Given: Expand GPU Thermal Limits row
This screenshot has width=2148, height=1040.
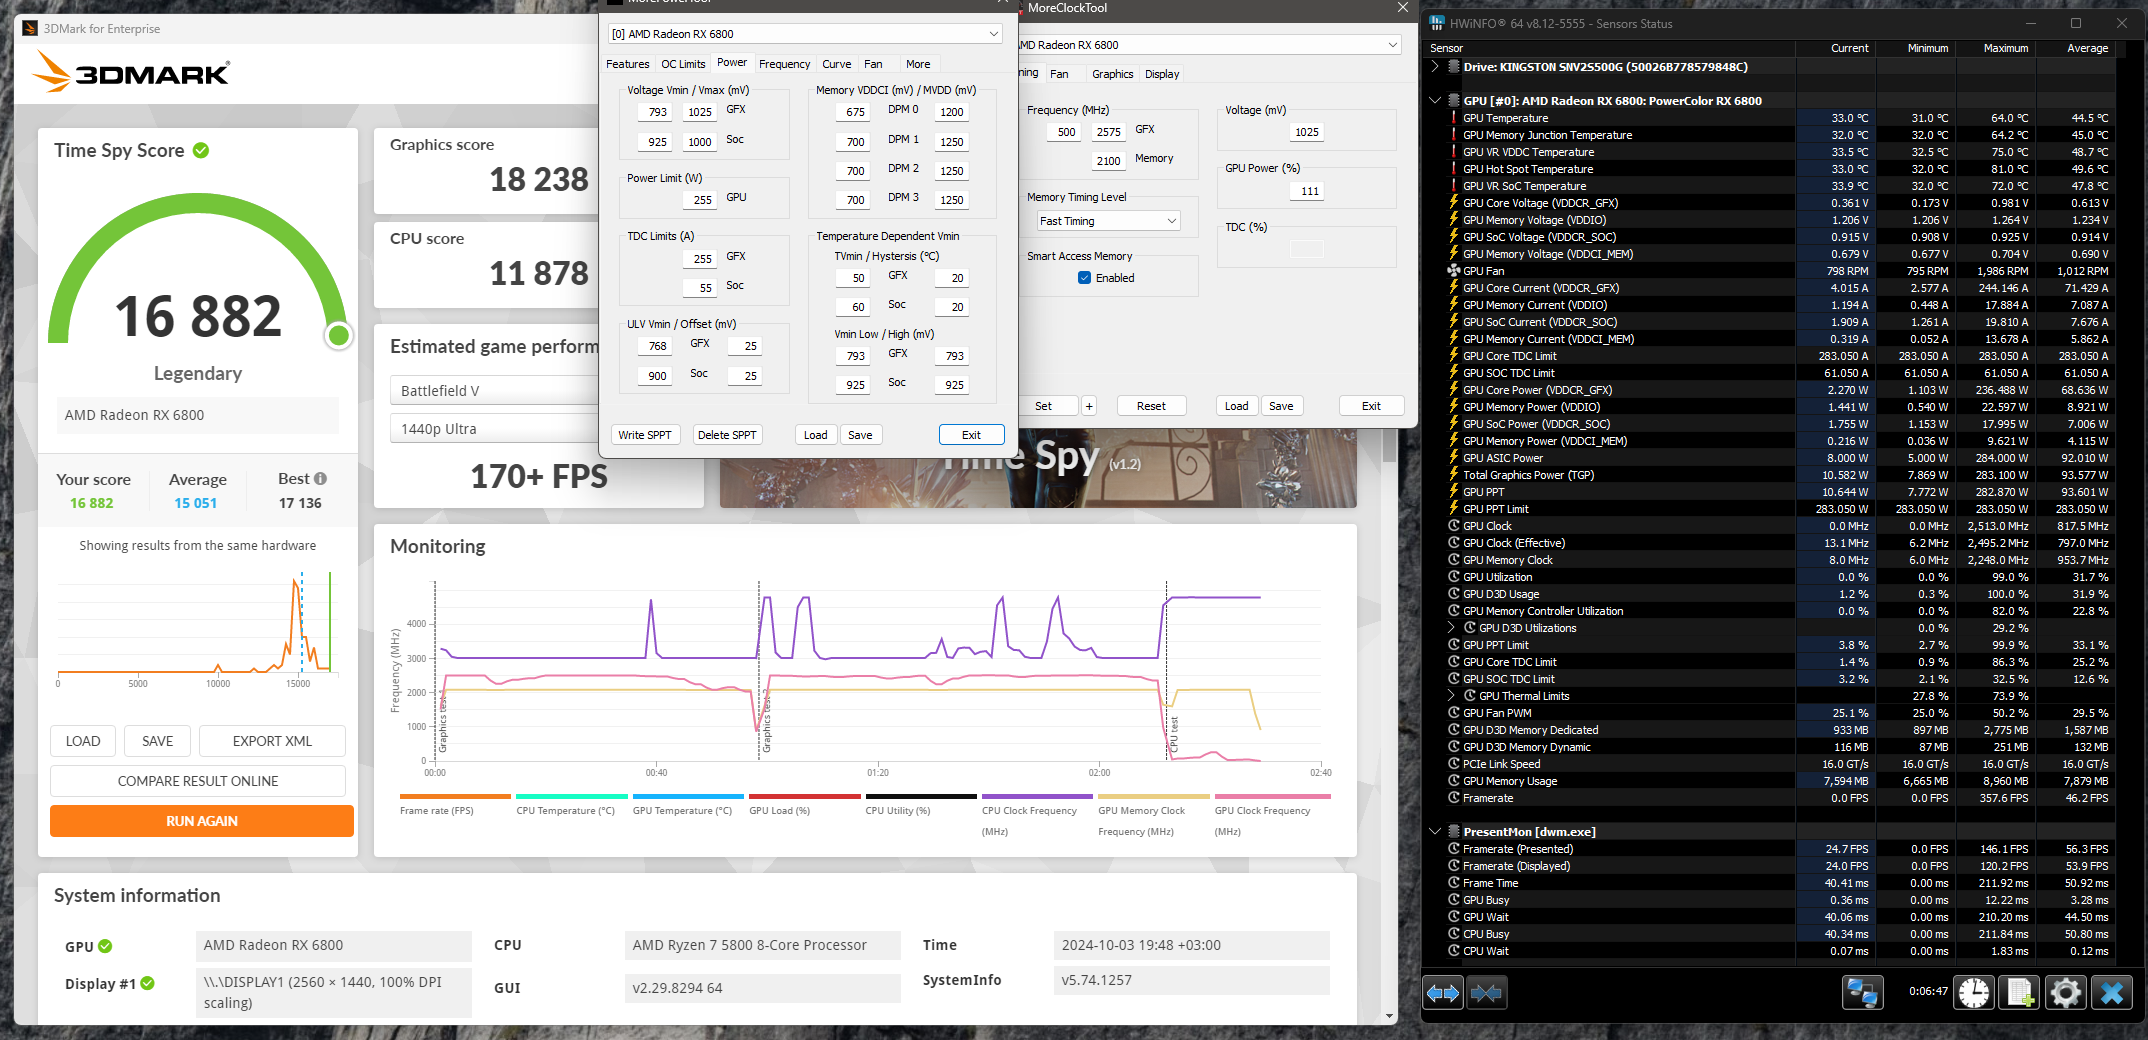Looking at the screenshot, I should (1452, 696).
